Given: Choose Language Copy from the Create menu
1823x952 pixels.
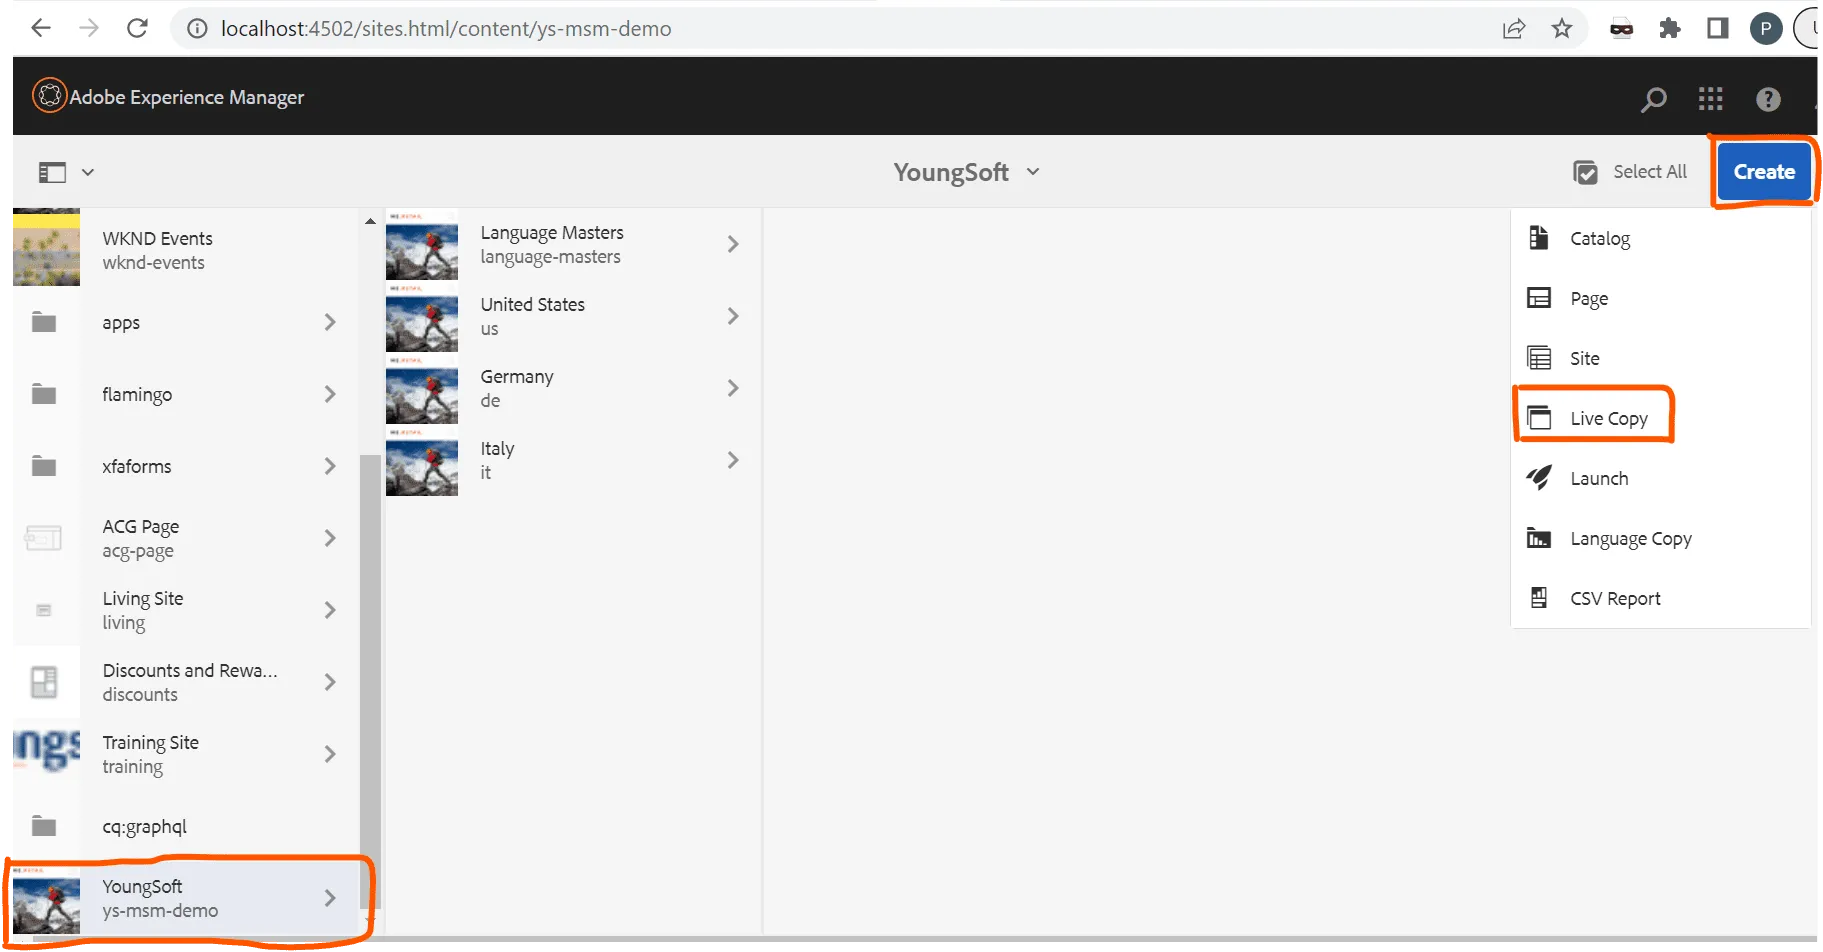Looking at the screenshot, I should [1660, 538].
